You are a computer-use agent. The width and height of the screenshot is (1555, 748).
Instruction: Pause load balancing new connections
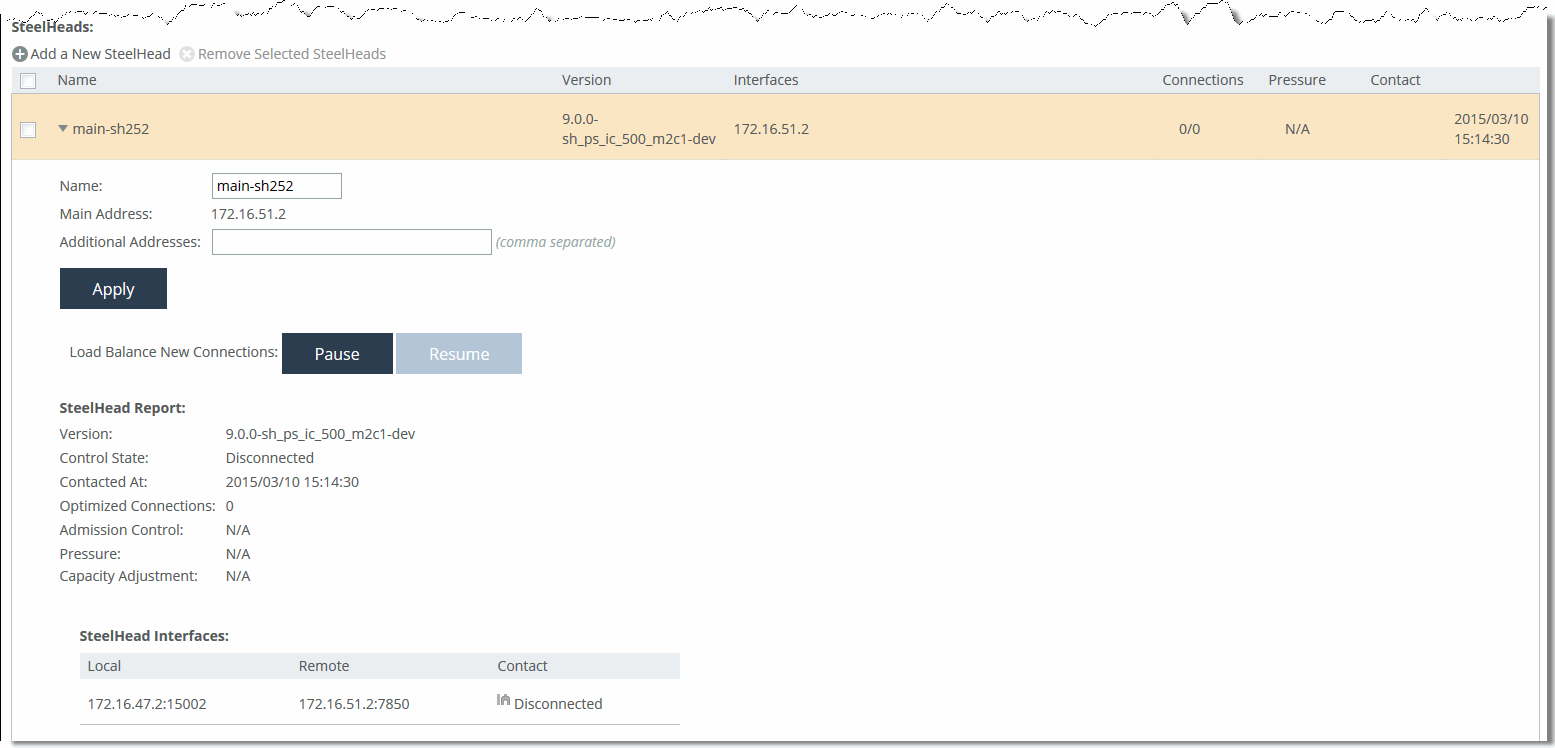[337, 354]
